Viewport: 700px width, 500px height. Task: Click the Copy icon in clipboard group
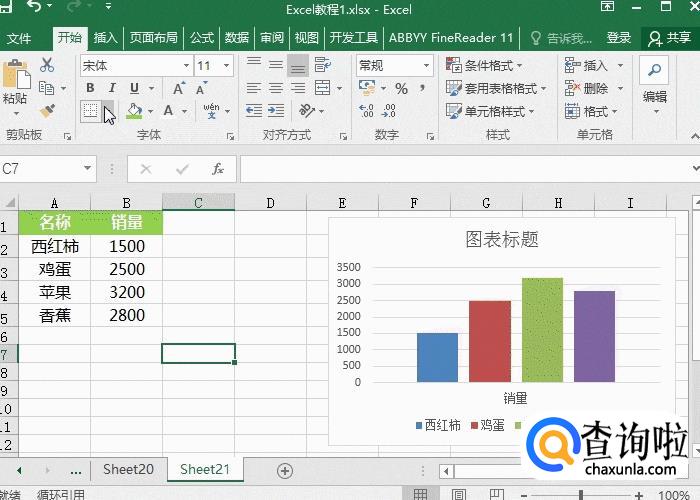point(46,88)
